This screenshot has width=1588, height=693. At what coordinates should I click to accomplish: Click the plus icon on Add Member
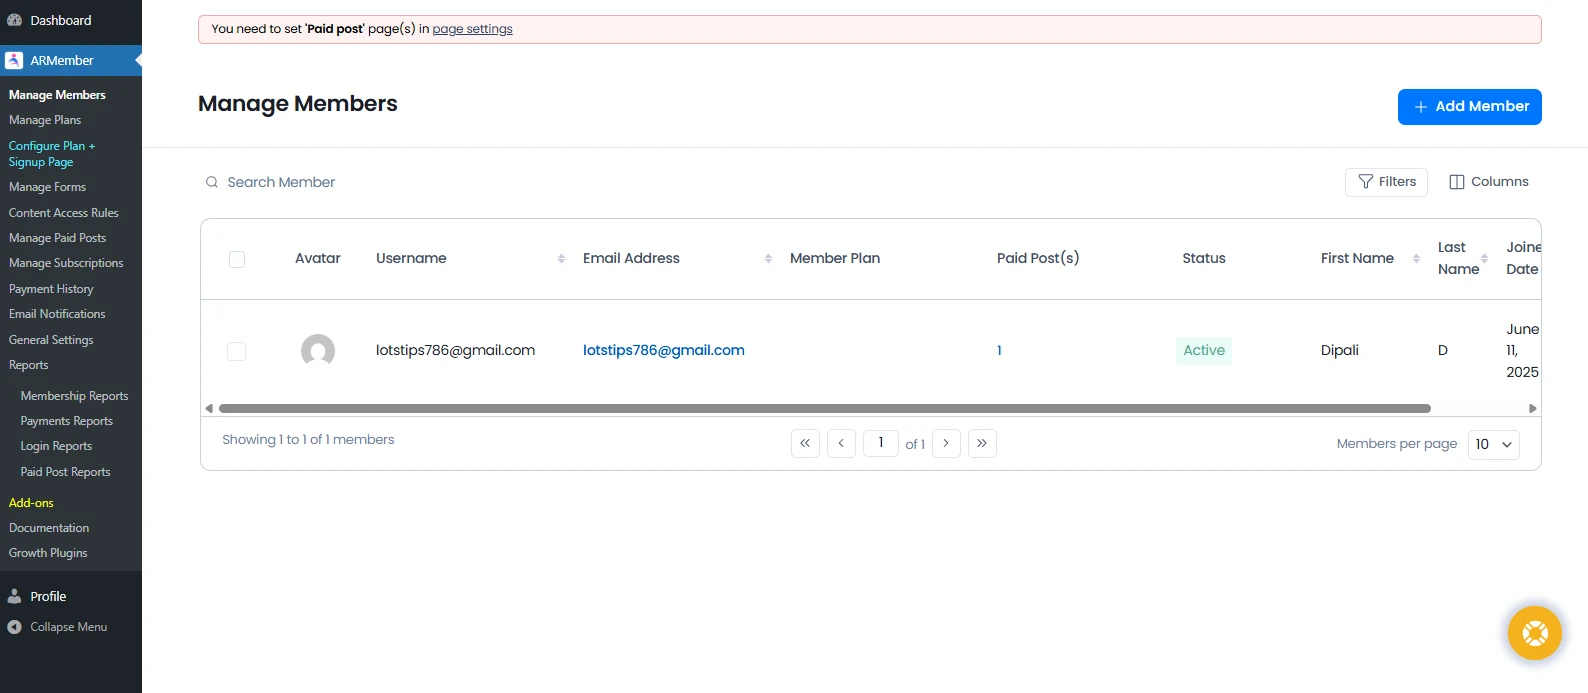pos(1420,107)
